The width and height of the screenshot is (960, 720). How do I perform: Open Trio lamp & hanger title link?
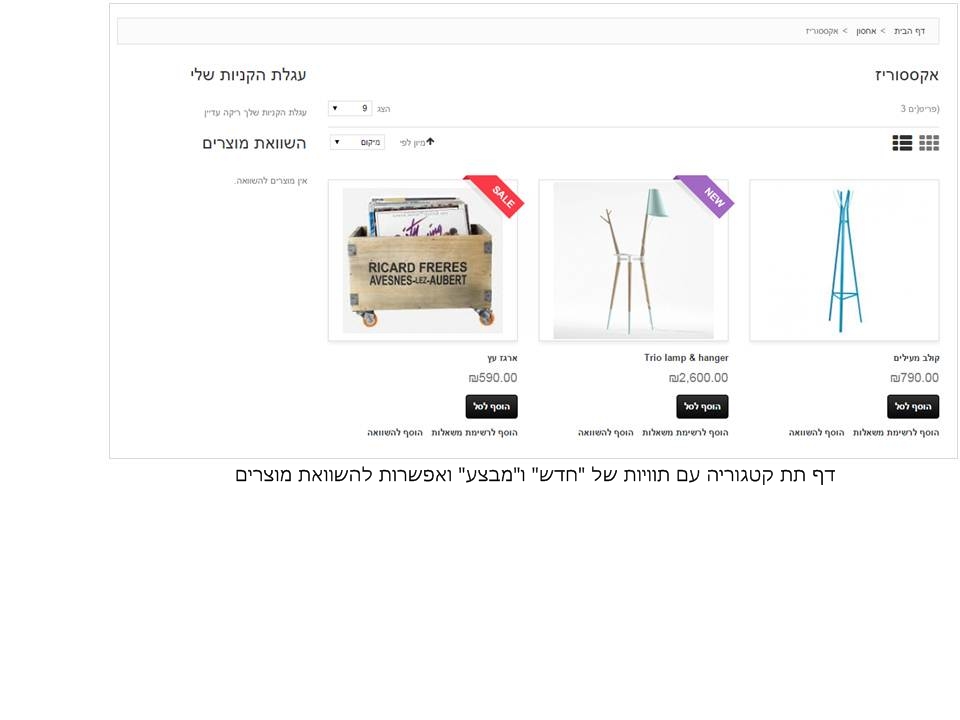tap(686, 358)
